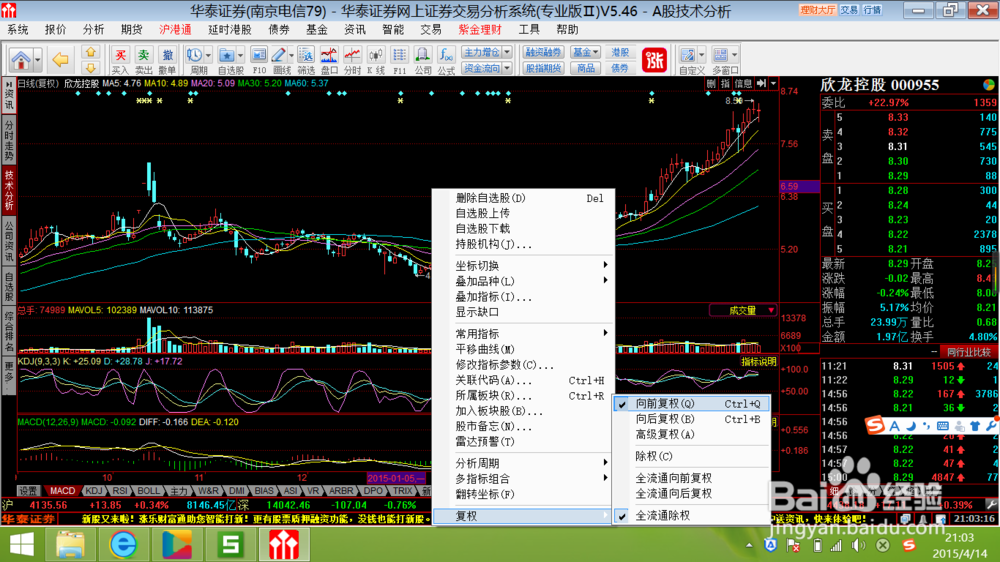Click the purple 6.59 price marker
Screen dimensions: 1000x562
click(799, 186)
